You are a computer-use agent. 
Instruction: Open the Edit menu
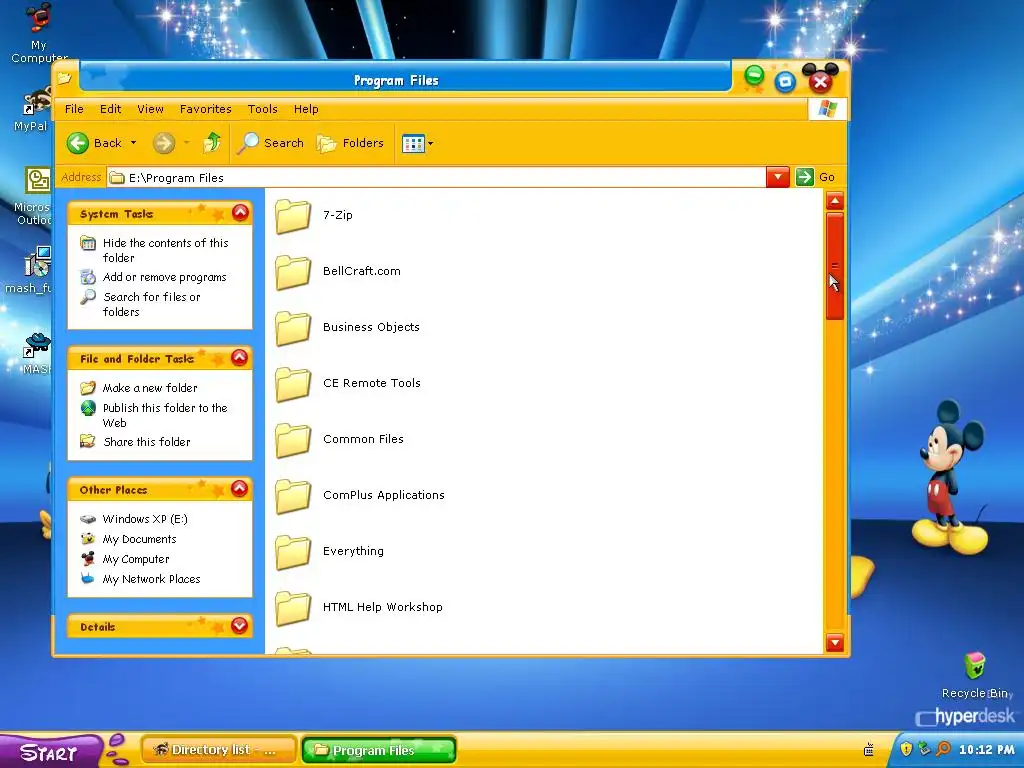110,109
